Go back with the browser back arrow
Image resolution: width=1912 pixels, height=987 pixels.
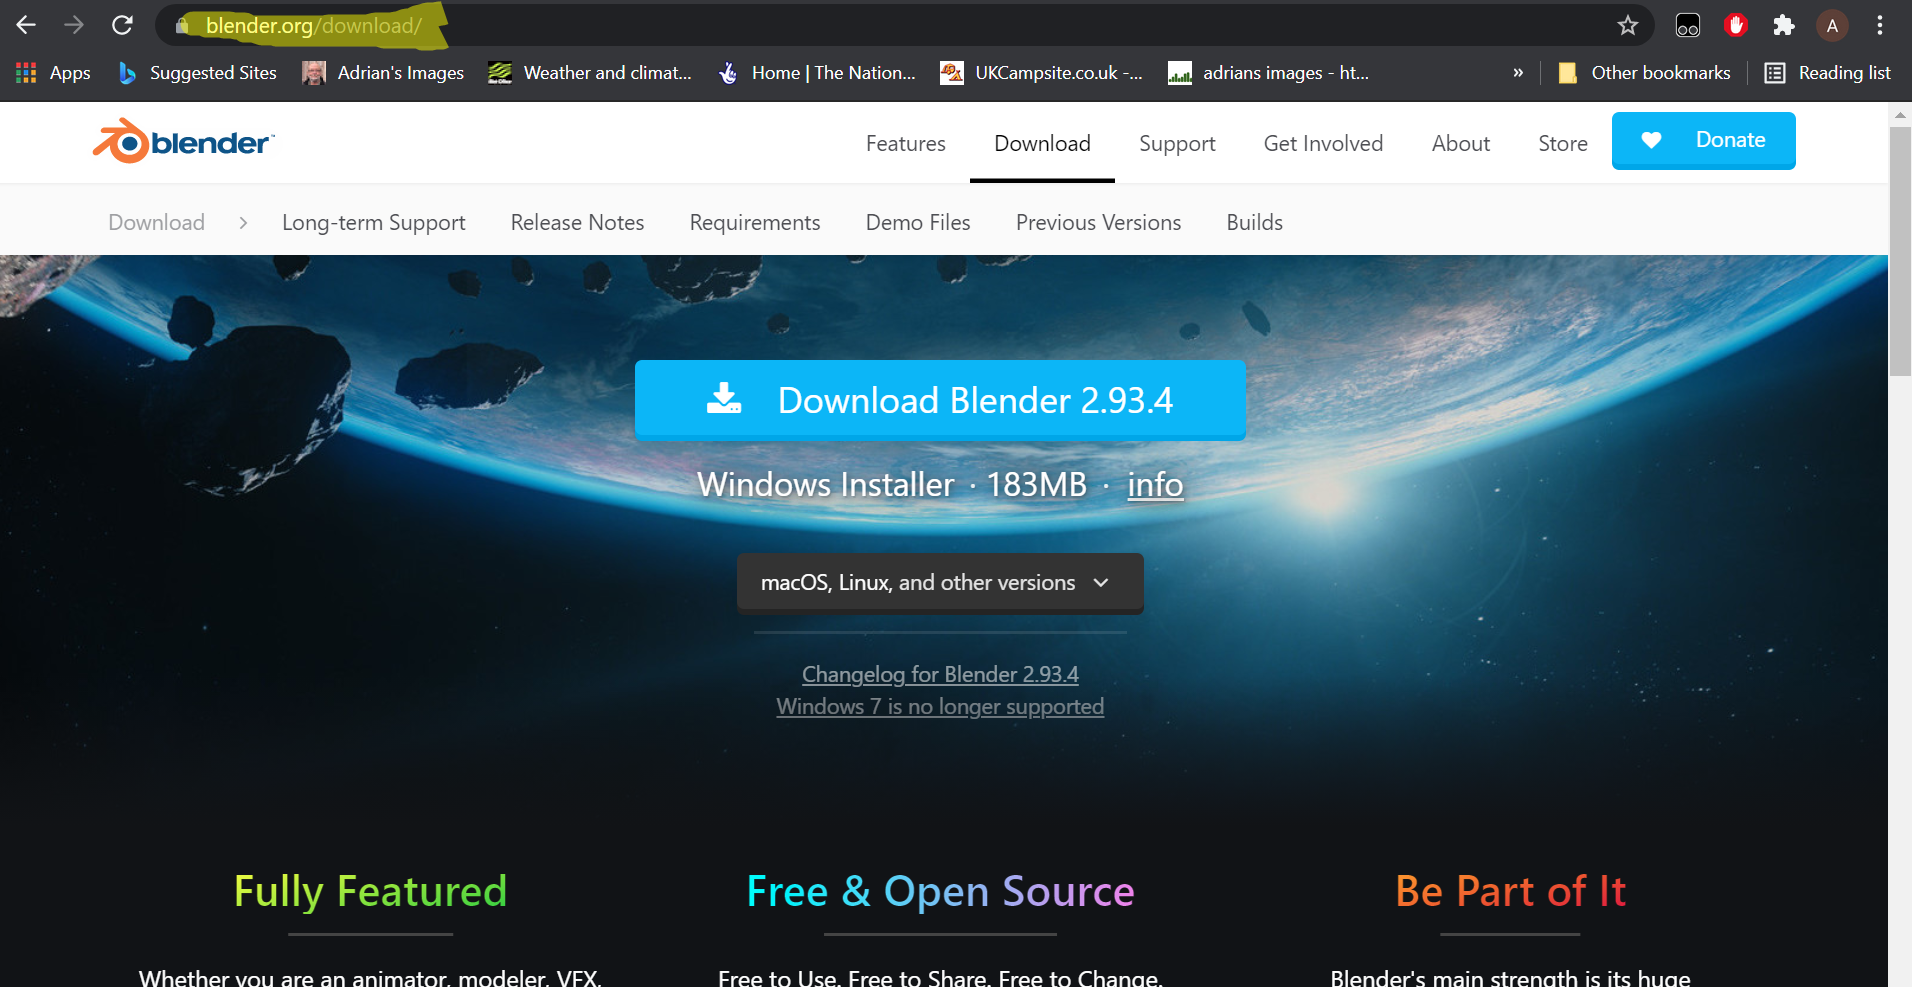(26, 25)
